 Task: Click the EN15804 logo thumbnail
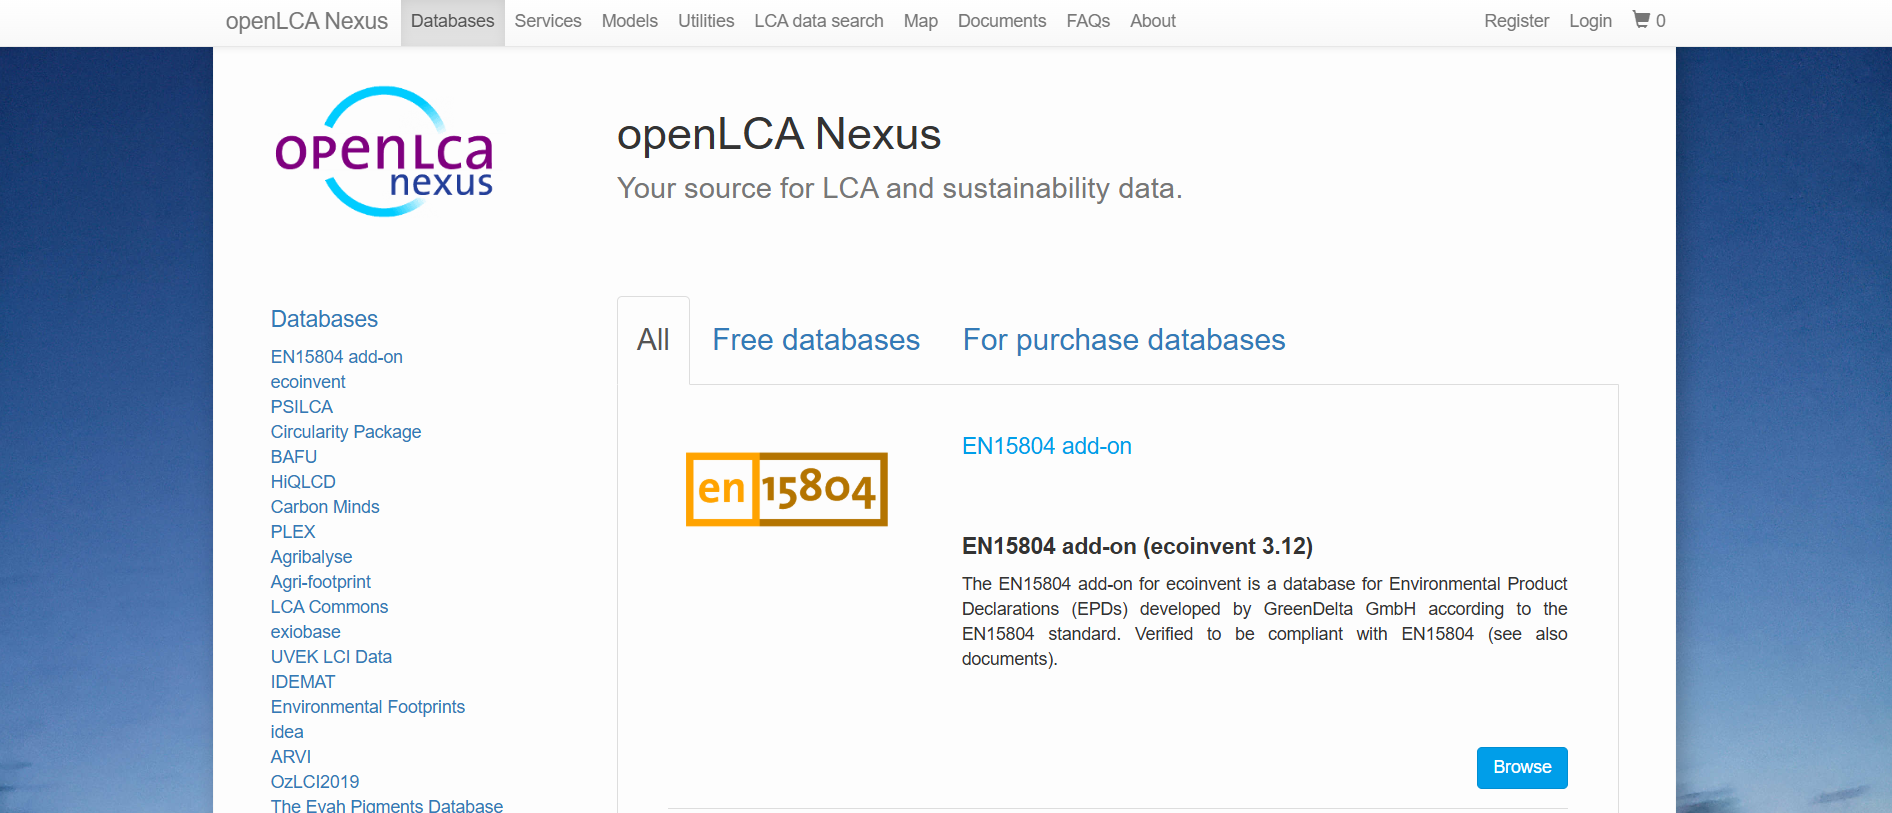787,489
